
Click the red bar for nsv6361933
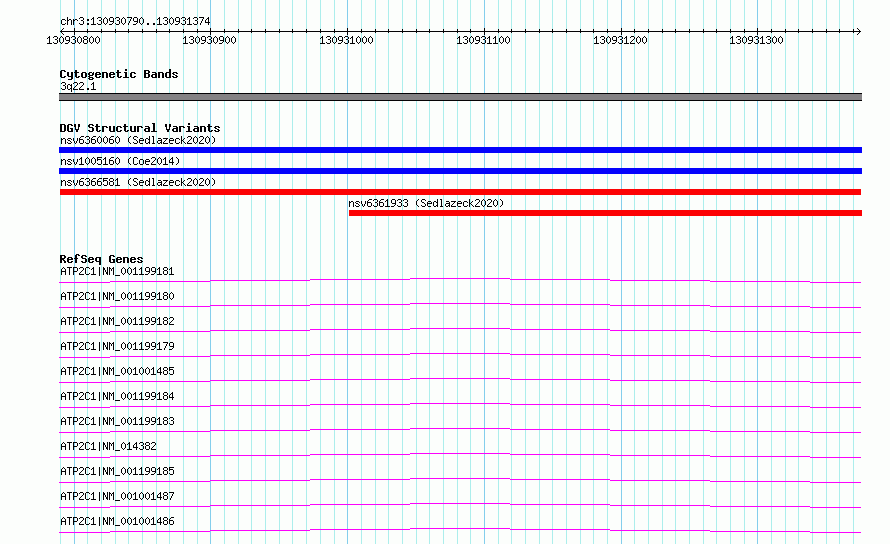605,213
